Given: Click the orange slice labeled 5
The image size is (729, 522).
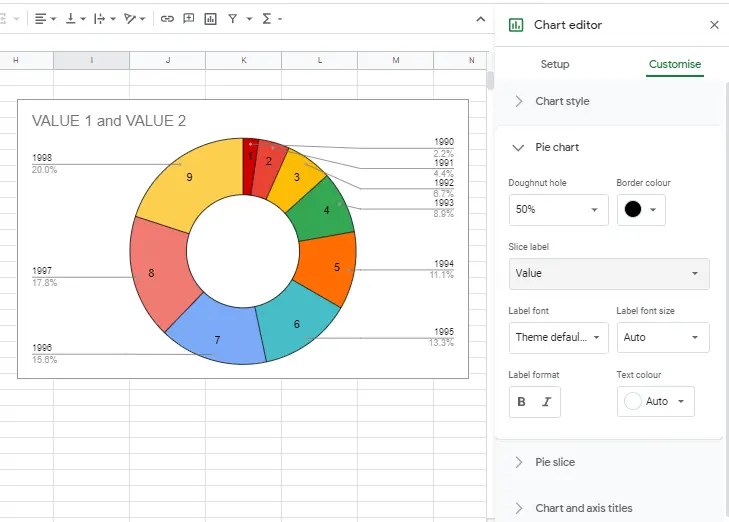Looking at the screenshot, I should (x=332, y=267).
